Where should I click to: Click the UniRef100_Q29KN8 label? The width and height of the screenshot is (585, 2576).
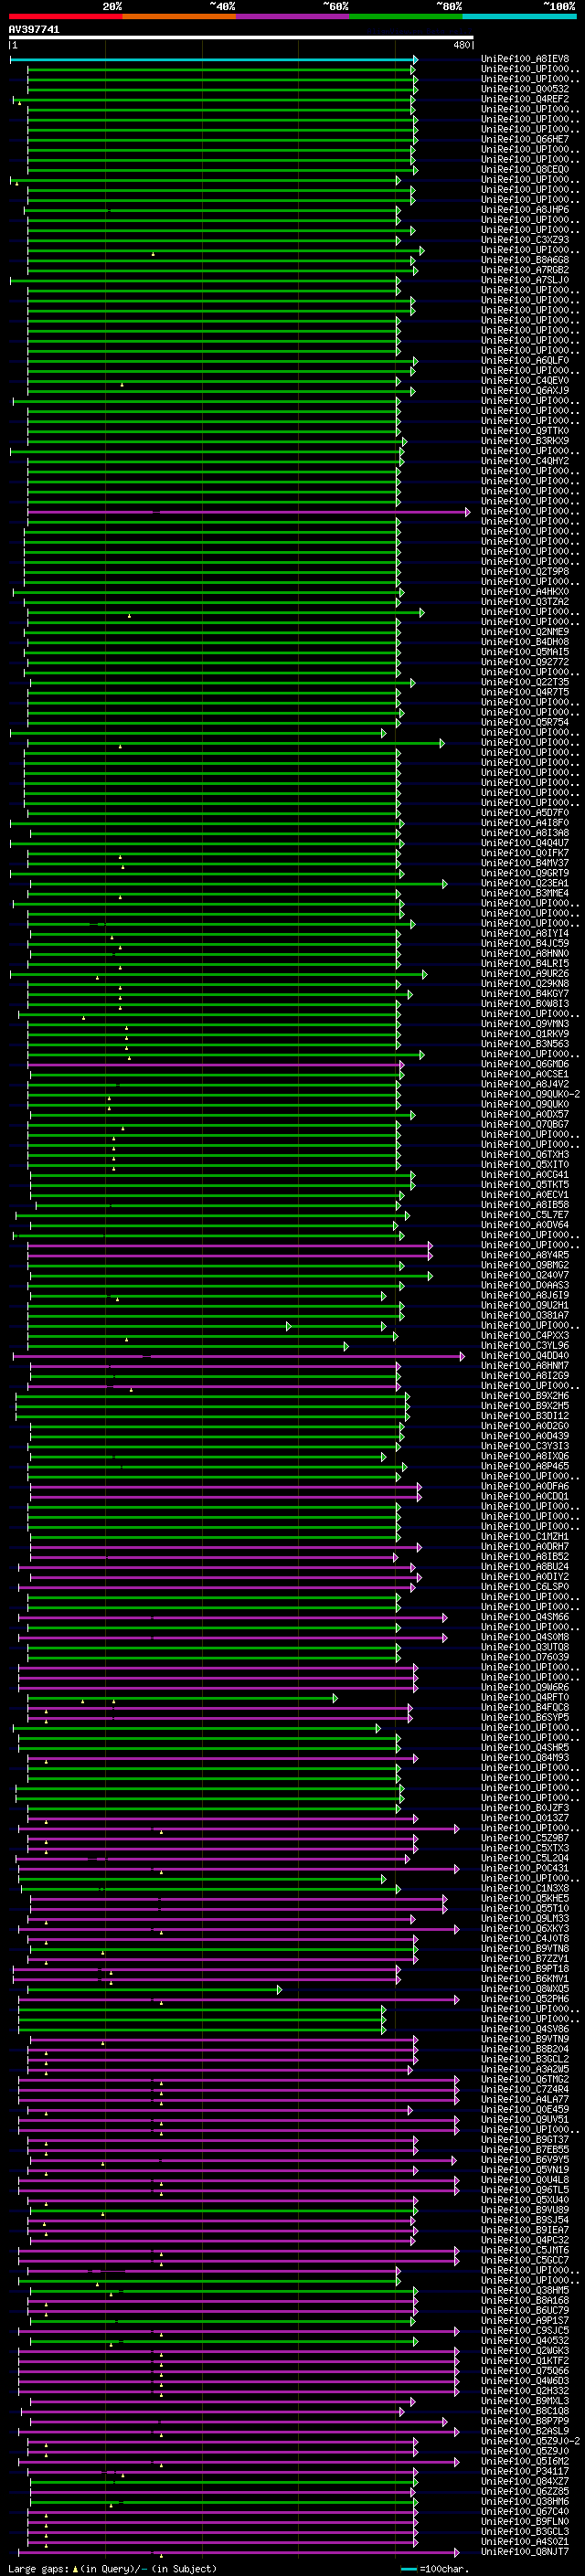click(525, 984)
